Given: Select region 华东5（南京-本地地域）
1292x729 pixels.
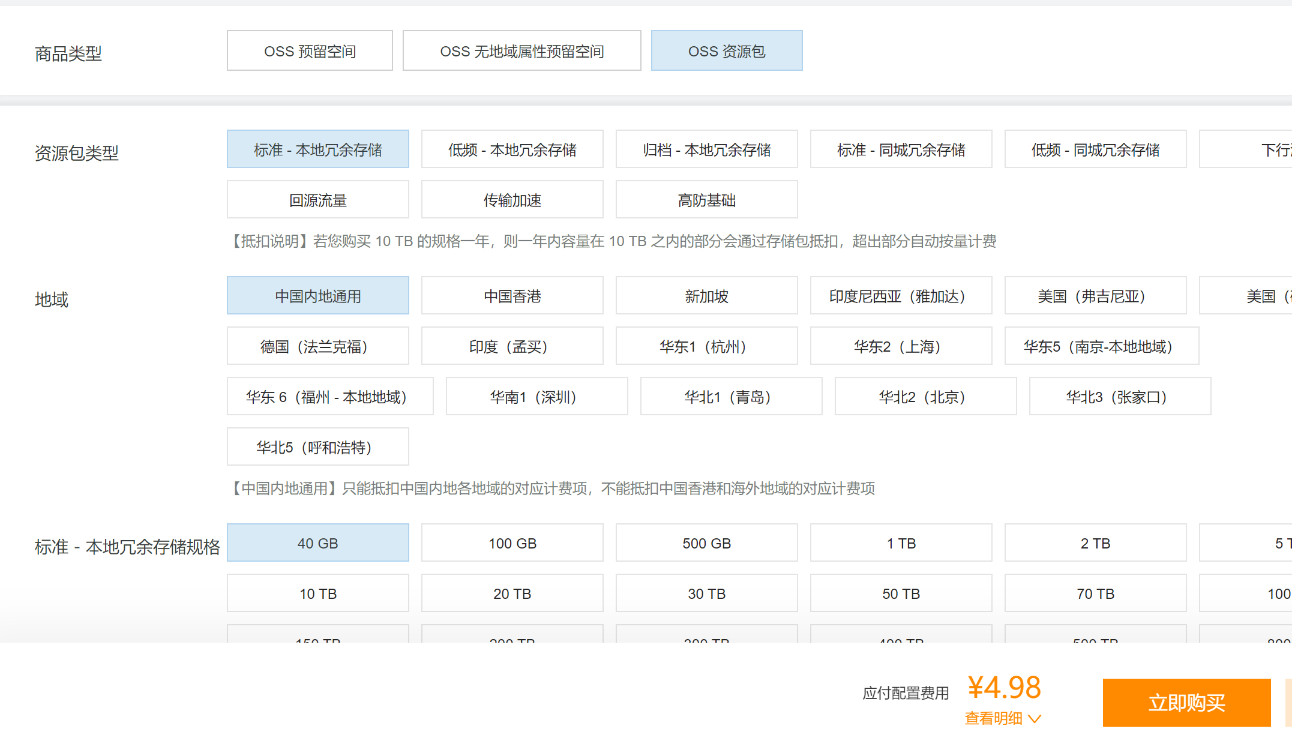Looking at the screenshot, I should [x=1102, y=346].
